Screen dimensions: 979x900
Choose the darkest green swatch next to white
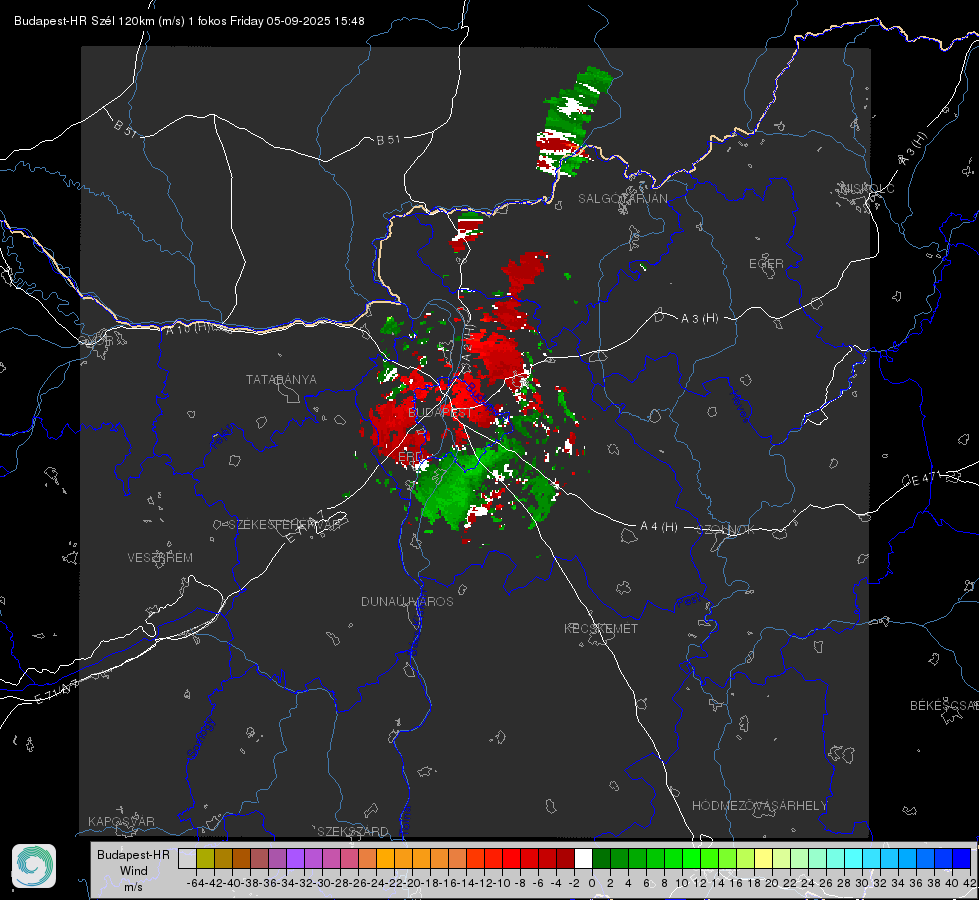tap(601, 859)
